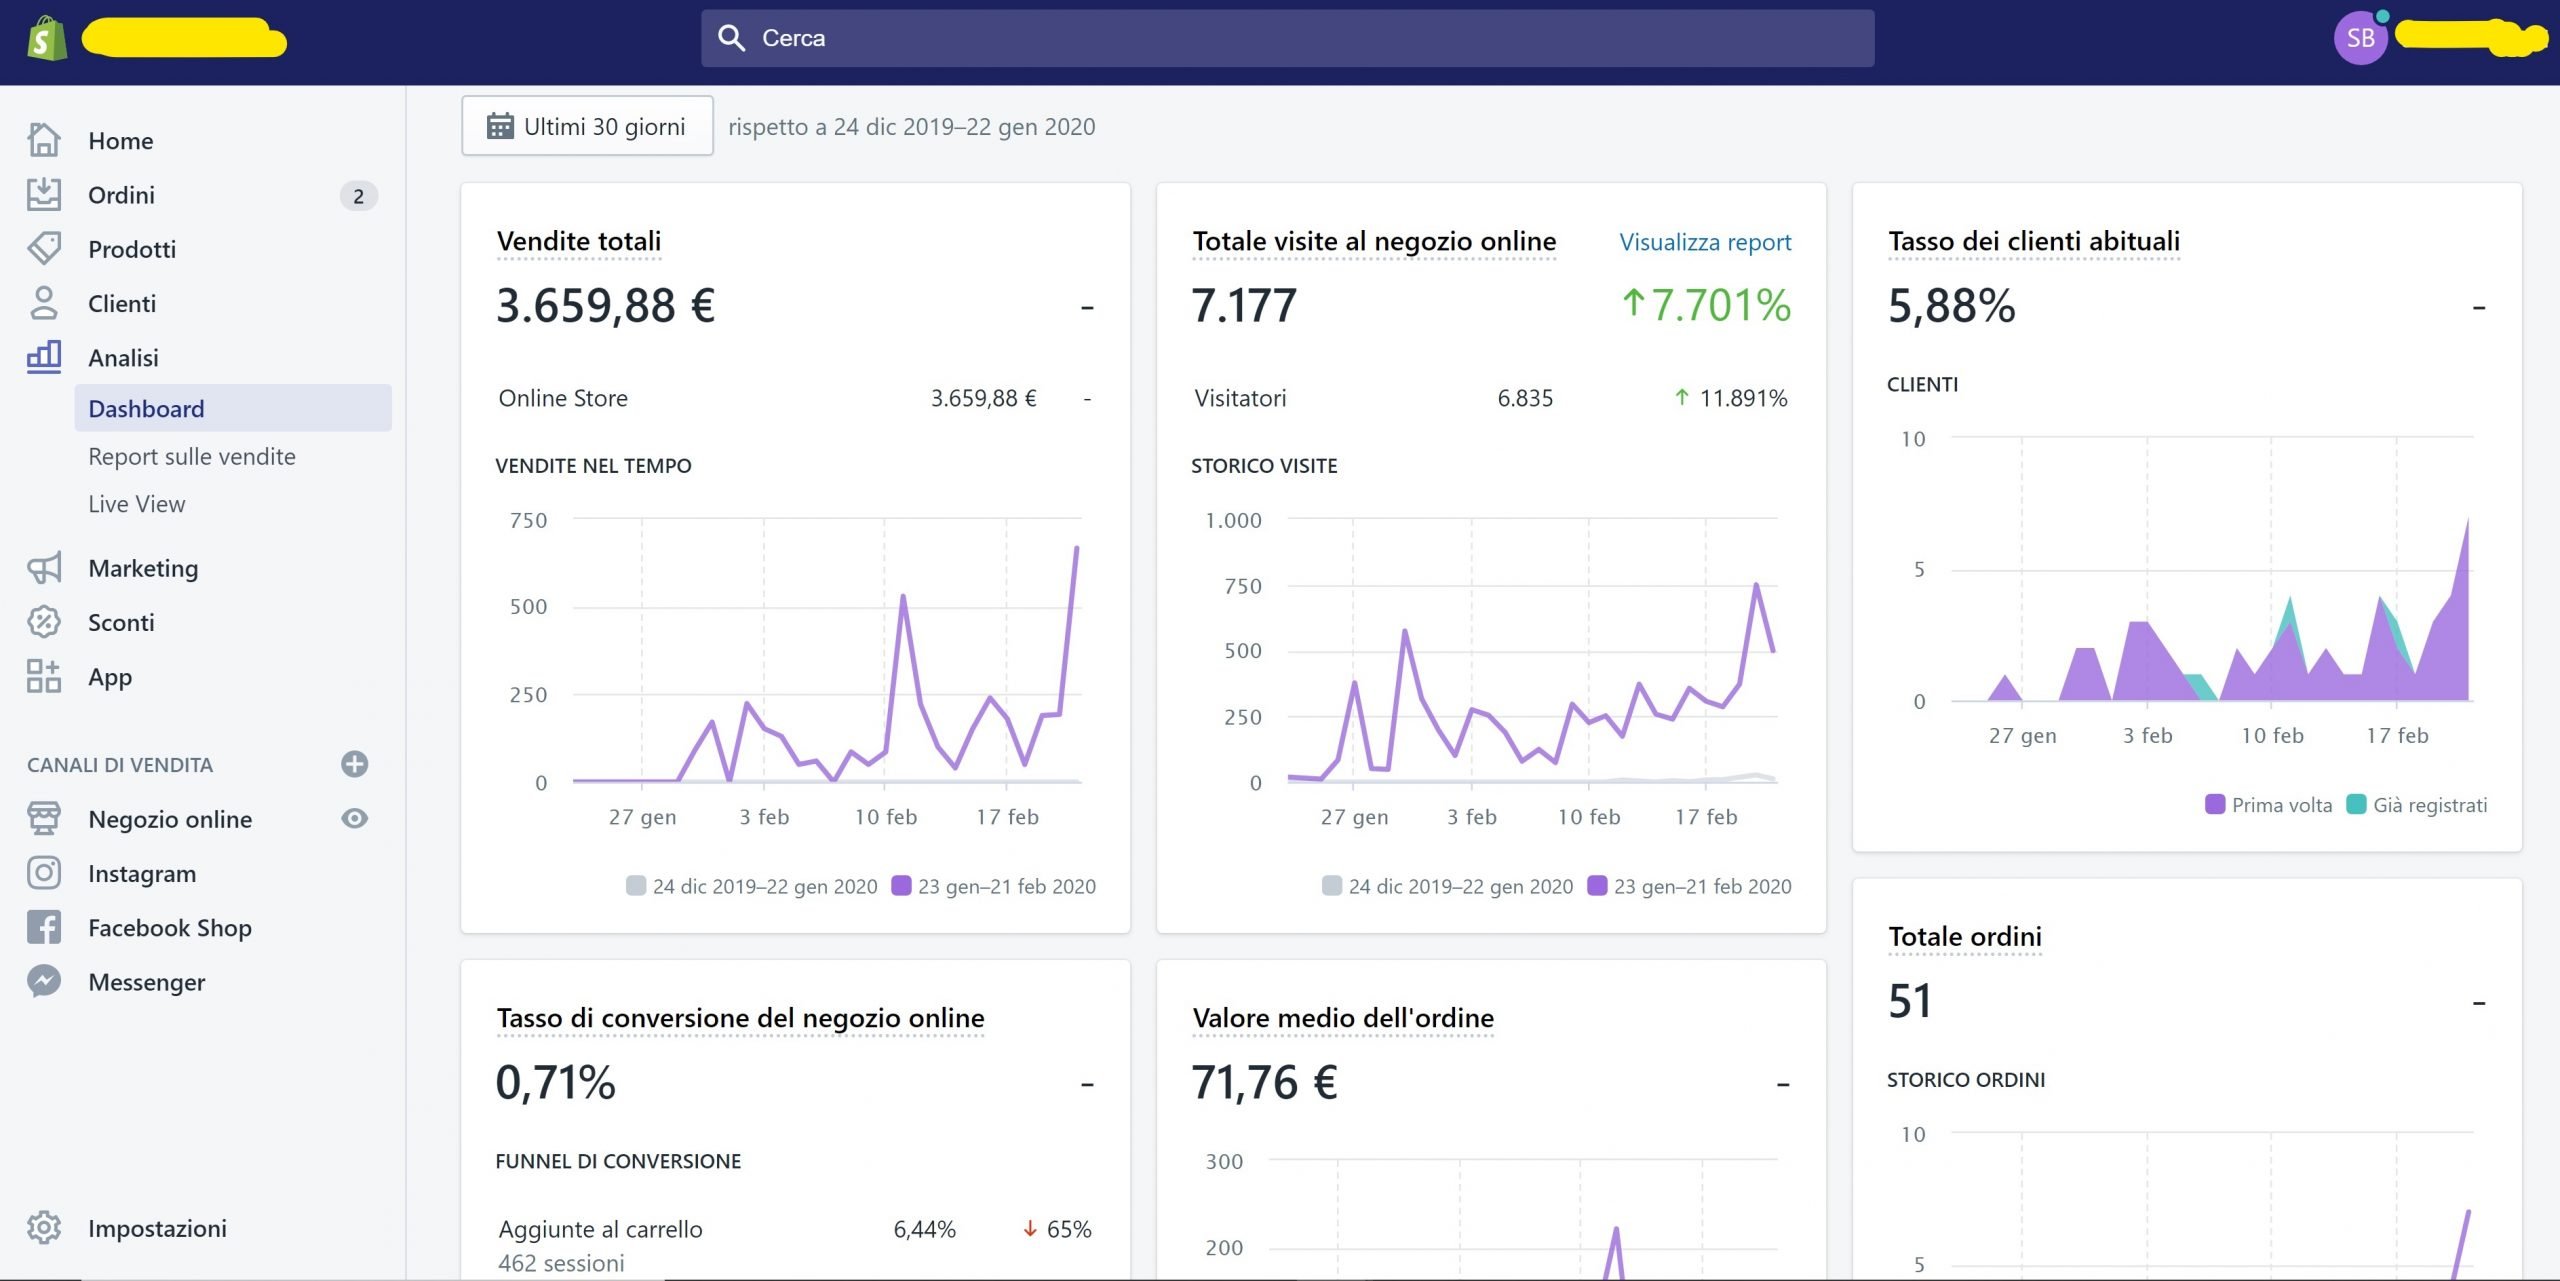2560x1281 pixels.
Task: Select Report sulle vendite submenu item
Action: (192, 456)
